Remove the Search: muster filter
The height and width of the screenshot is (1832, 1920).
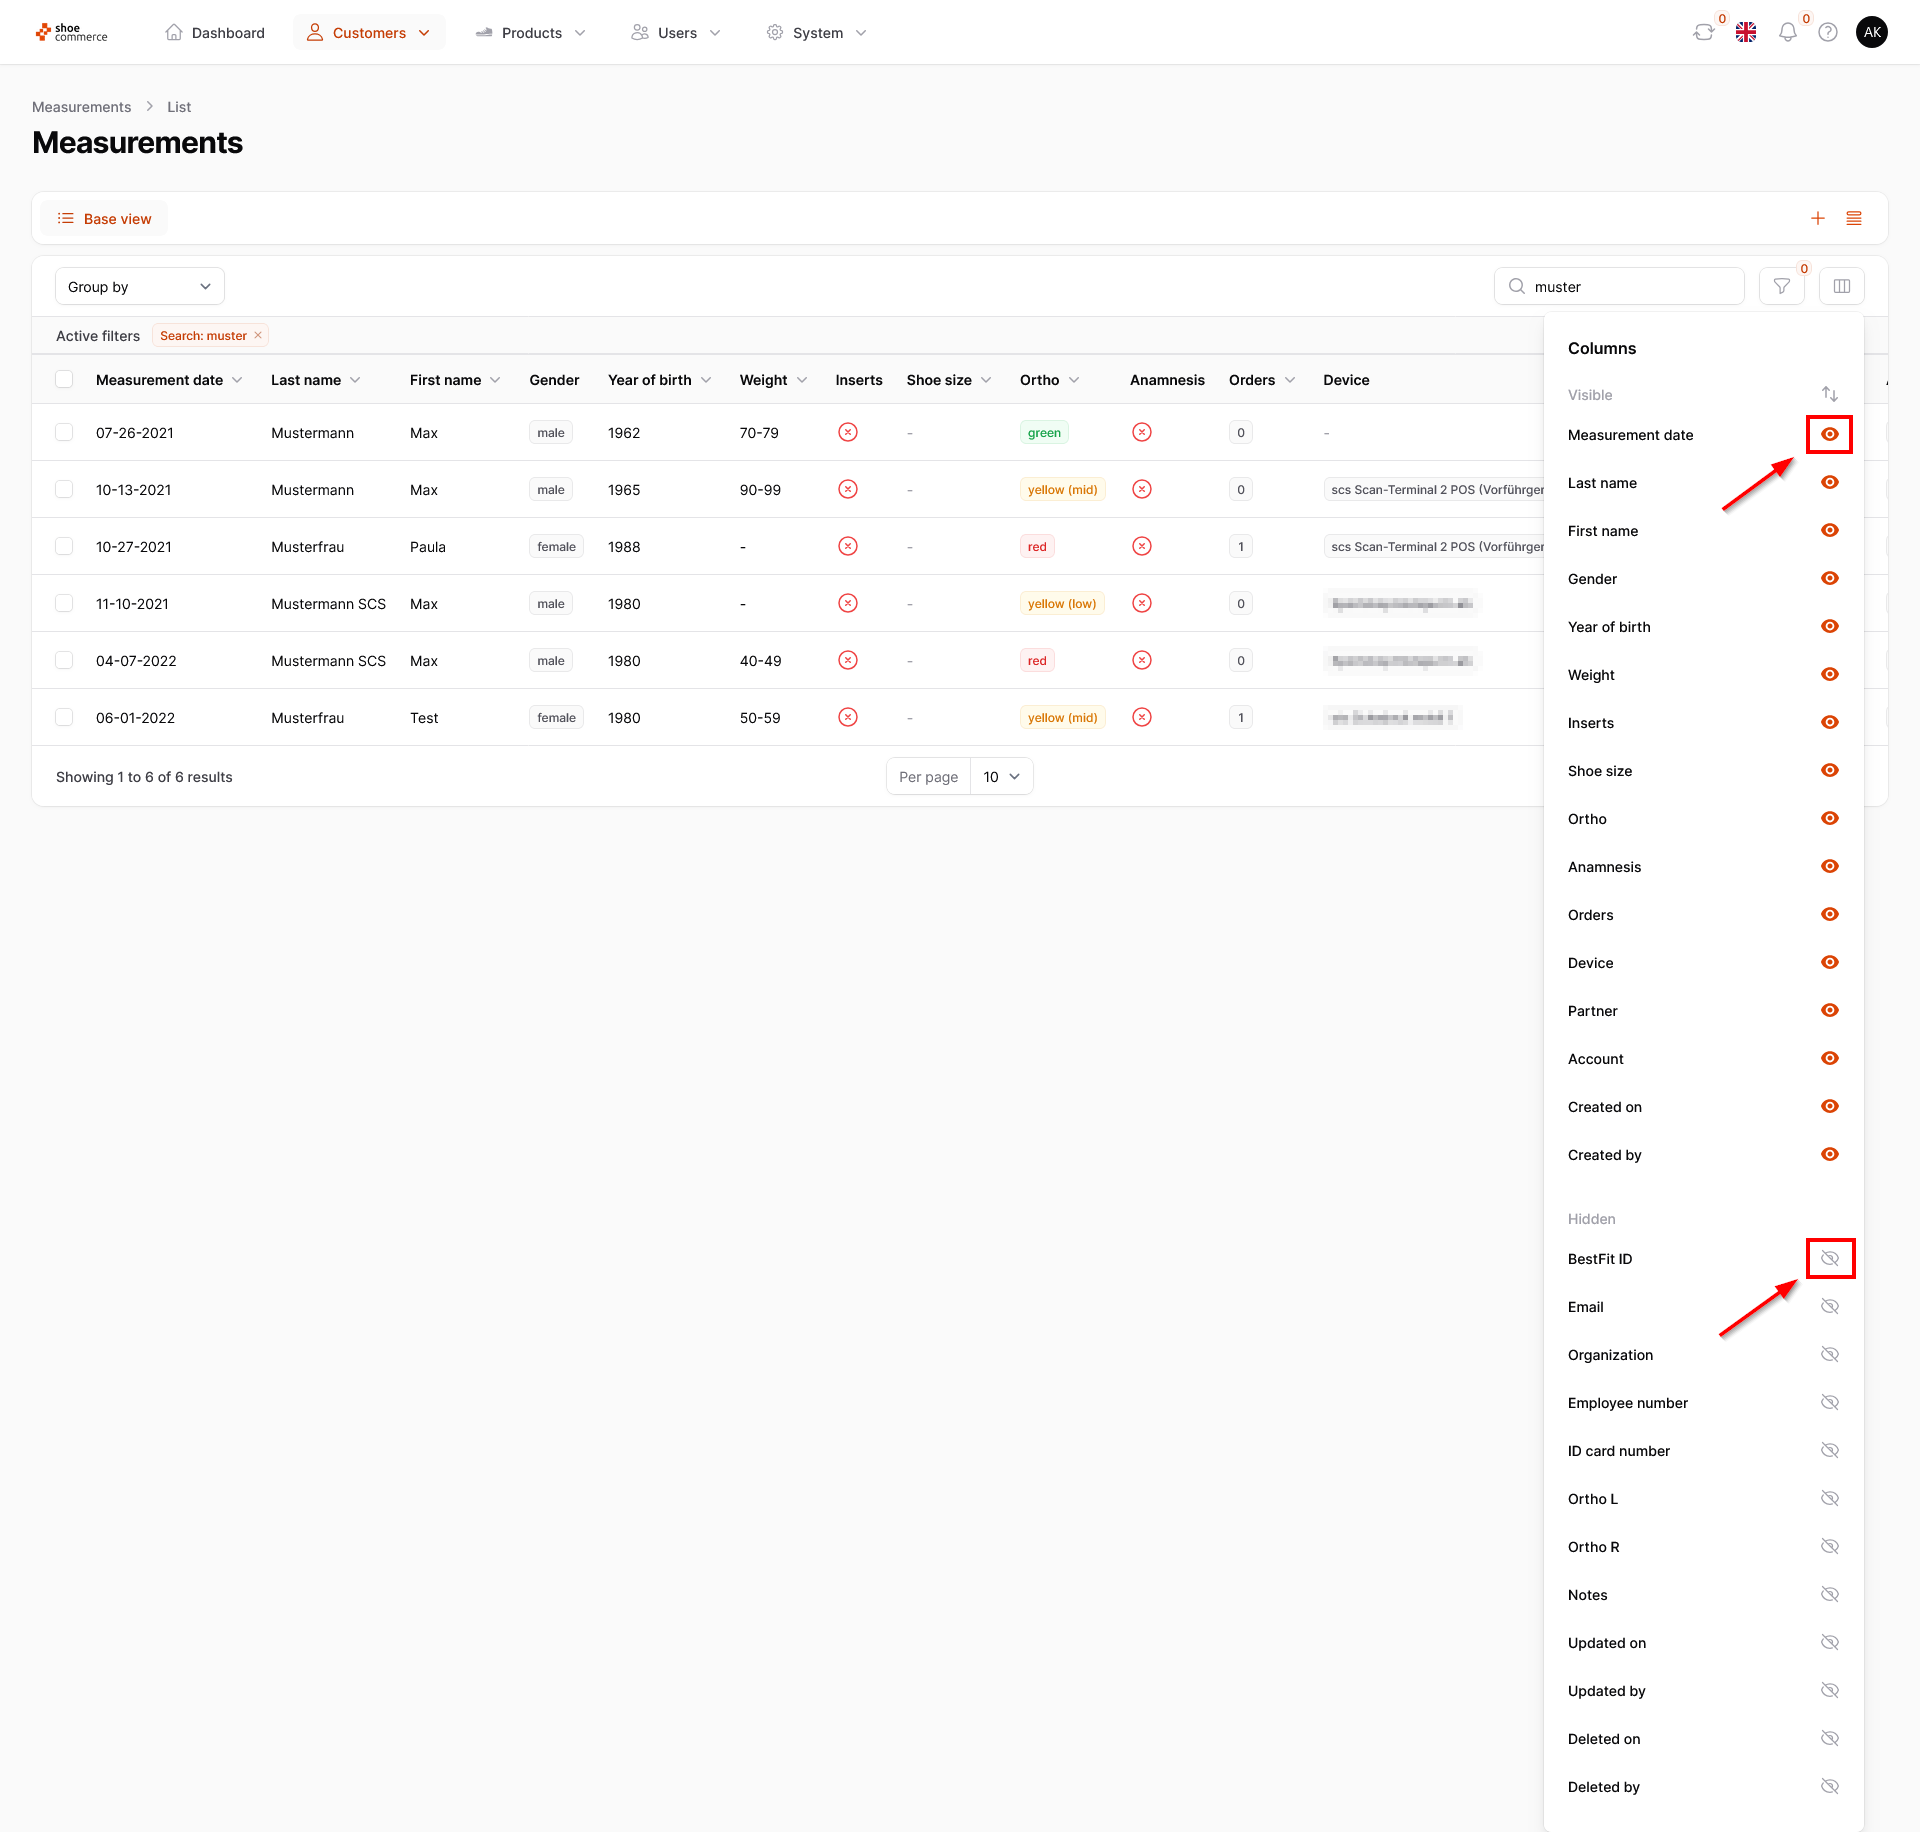click(x=258, y=336)
